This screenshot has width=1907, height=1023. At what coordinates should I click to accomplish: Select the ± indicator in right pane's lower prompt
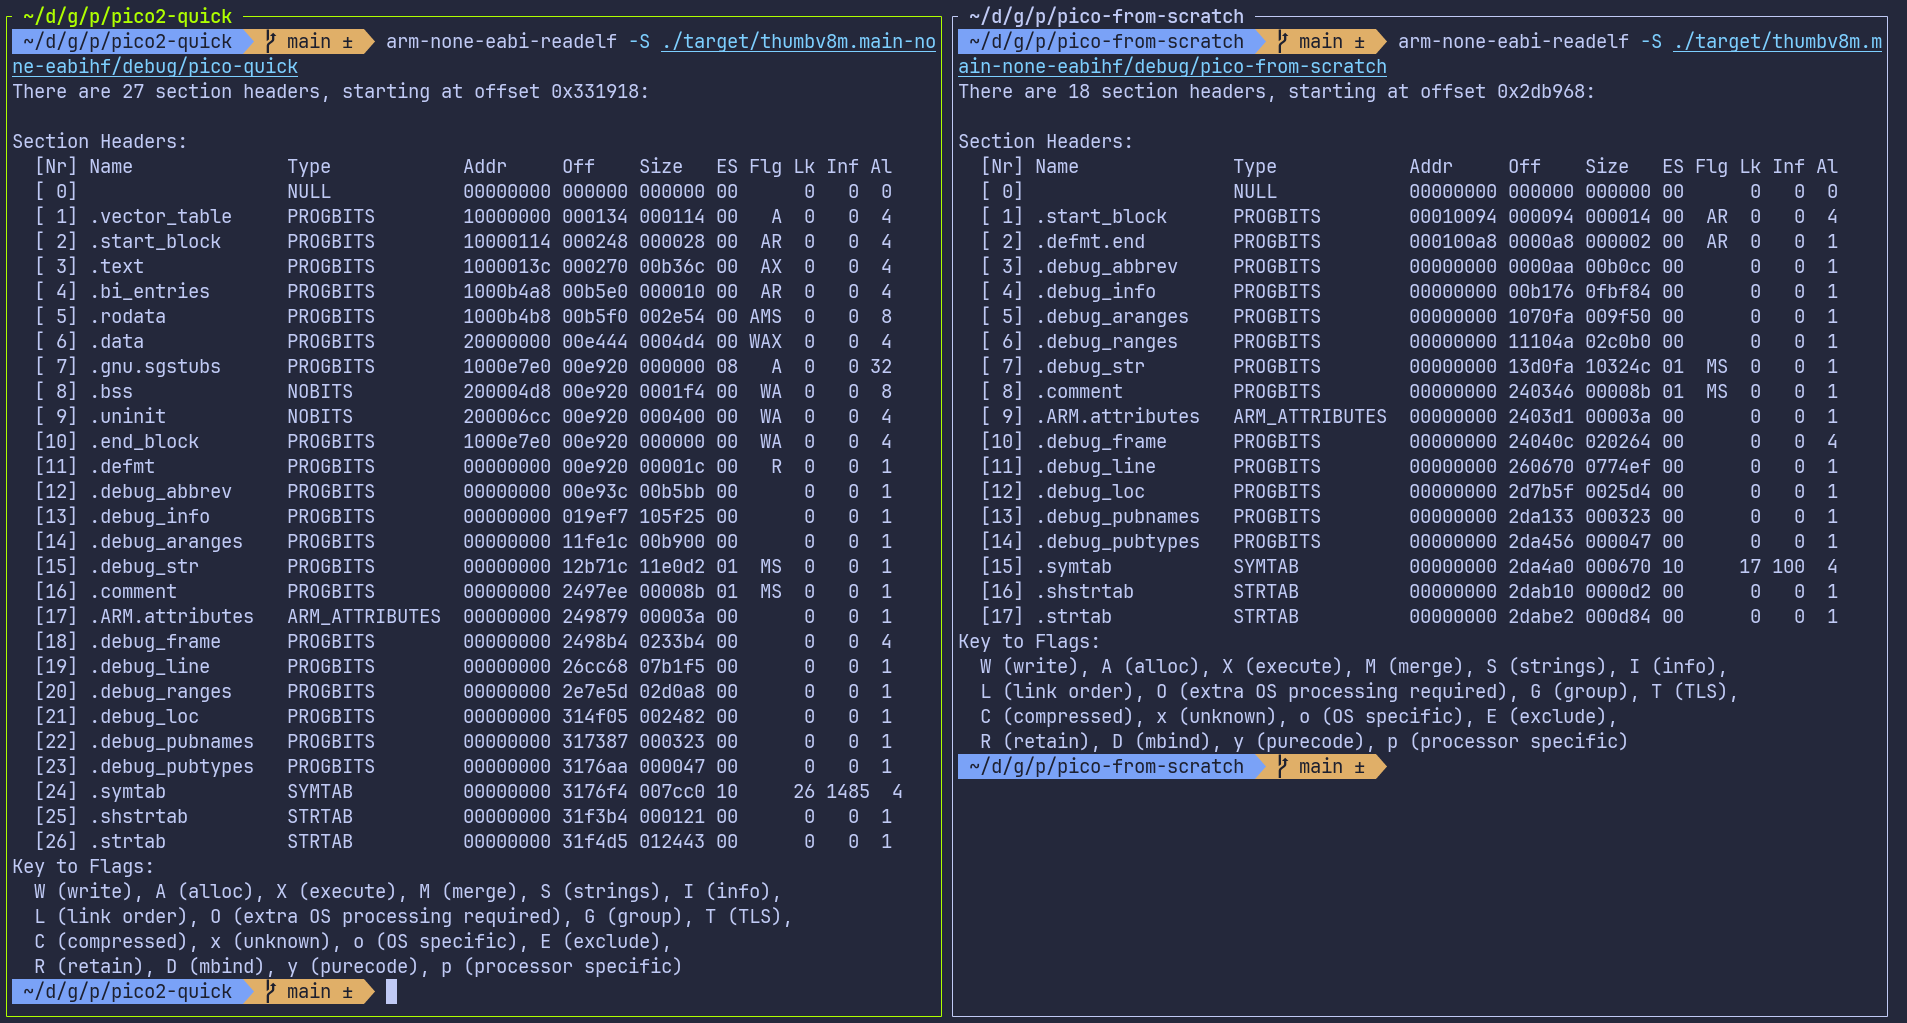(1360, 767)
